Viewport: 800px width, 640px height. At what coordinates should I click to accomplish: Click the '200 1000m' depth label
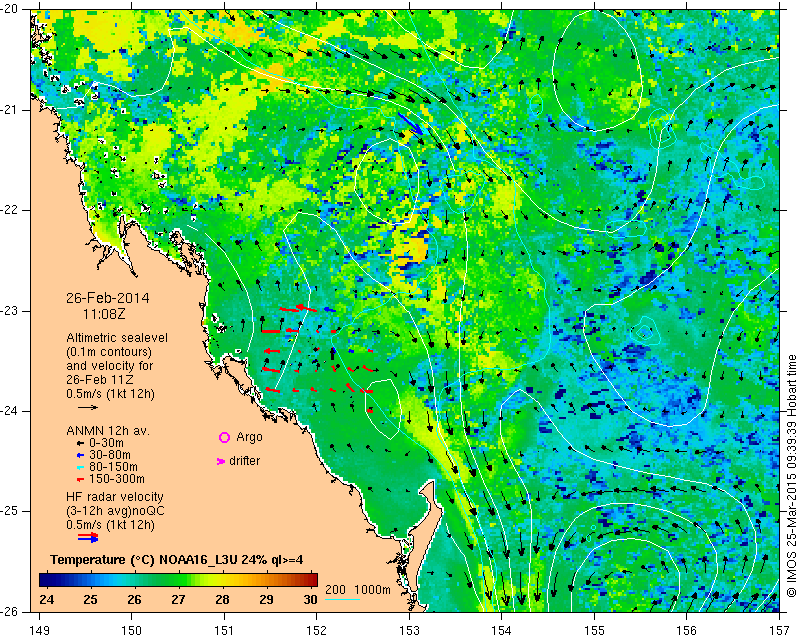(358, 590)
